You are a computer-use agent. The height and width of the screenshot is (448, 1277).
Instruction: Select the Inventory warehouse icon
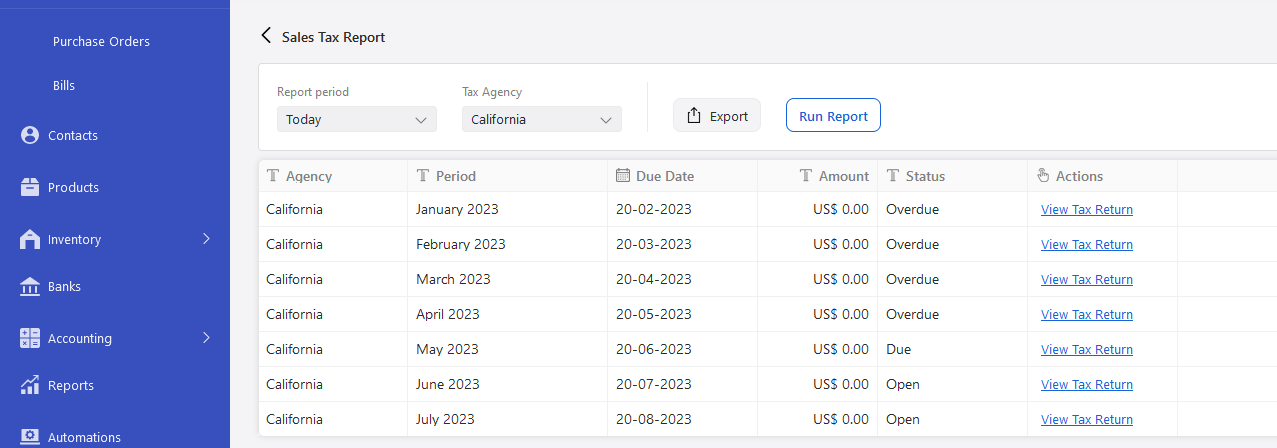click(30, 239)
